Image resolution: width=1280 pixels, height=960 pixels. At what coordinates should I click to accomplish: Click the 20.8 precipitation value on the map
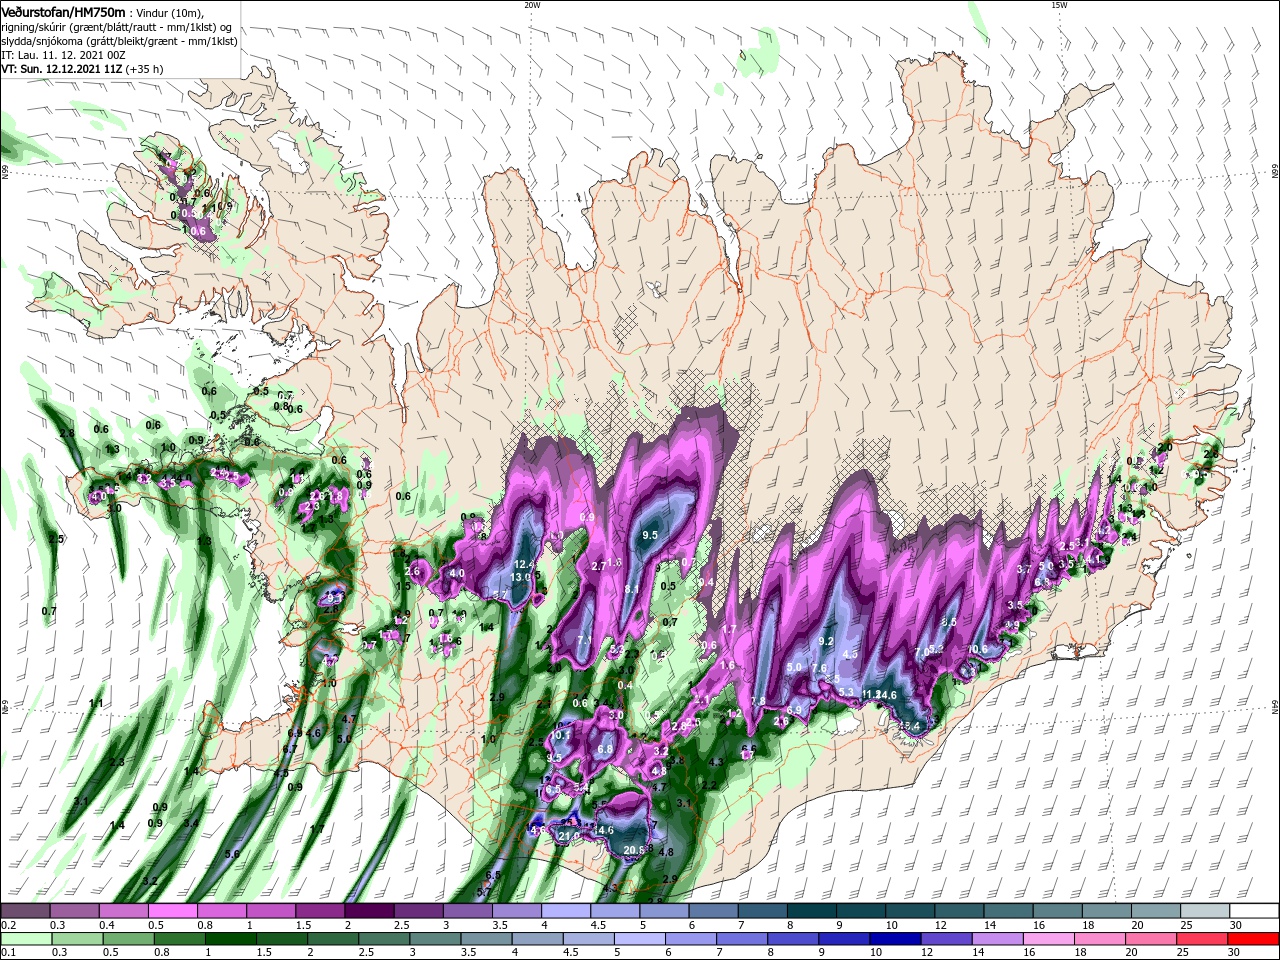point(634,851)
